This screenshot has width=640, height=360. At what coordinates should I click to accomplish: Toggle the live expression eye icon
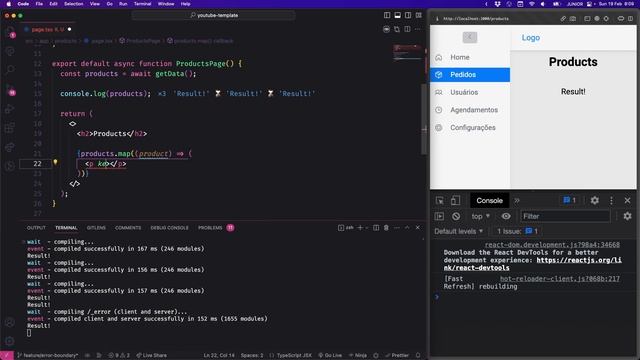(x=506, y=216)
